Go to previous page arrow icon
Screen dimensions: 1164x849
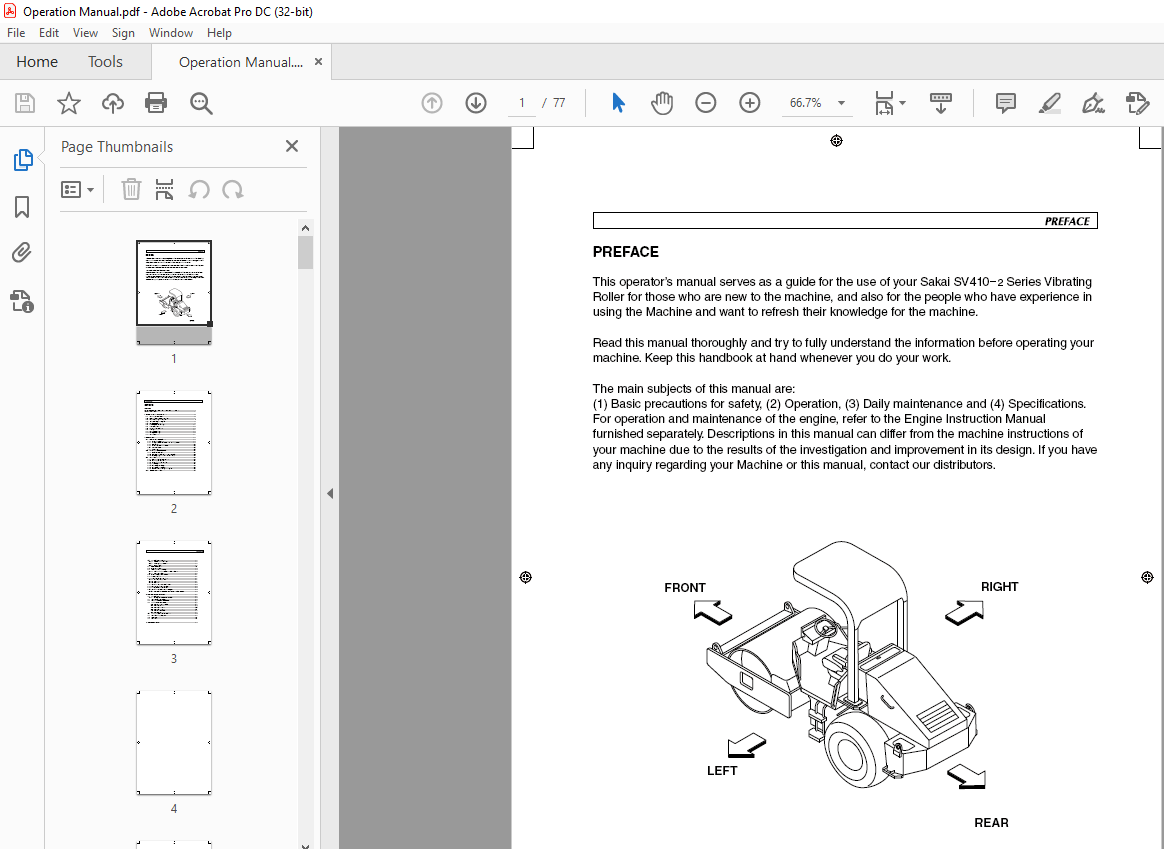click(x=432, y=103)
